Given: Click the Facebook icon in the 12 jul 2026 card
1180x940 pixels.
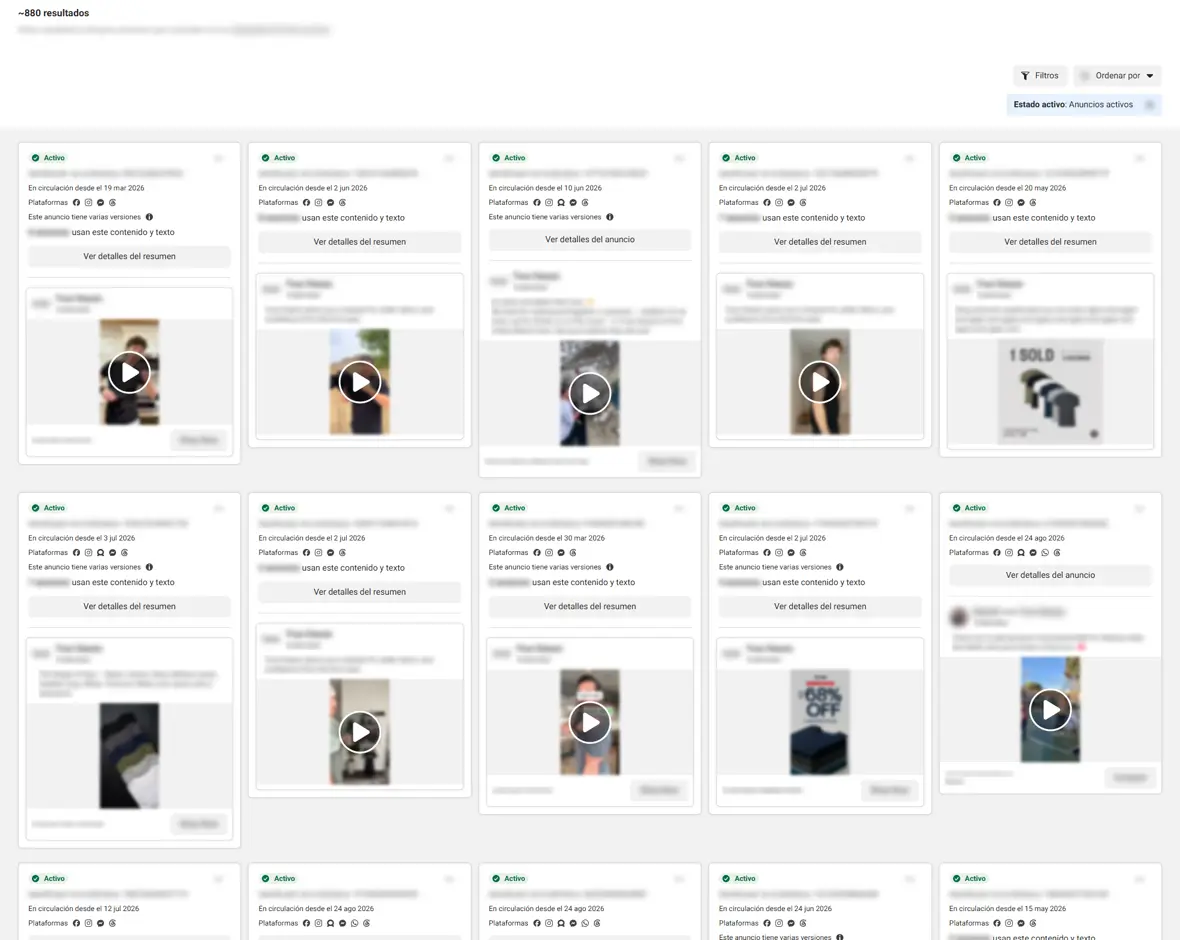Looking at the screenshot, I should pyautogui.click(x=76, y=923).
